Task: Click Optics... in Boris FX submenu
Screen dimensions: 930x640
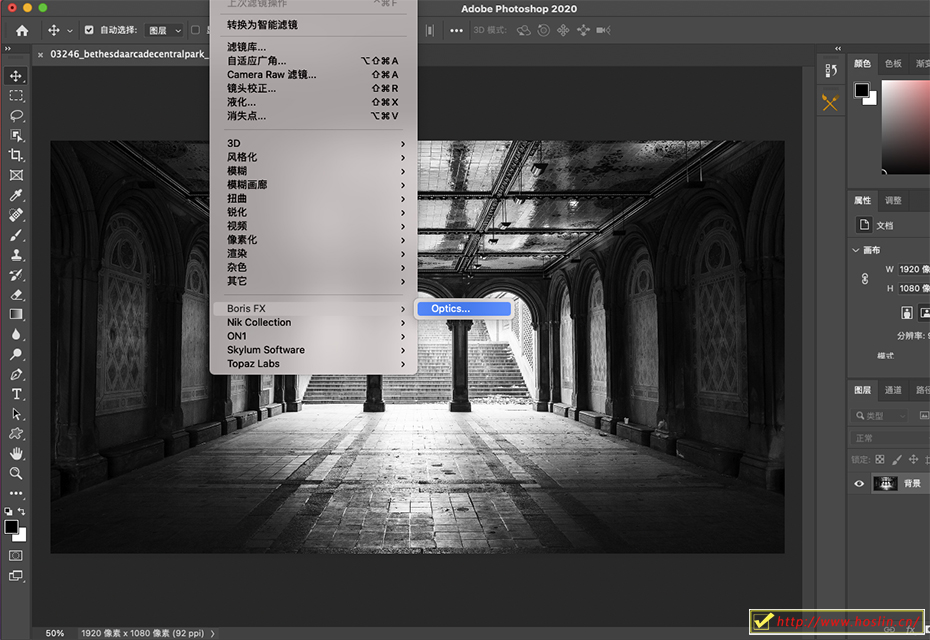Action: (463, 308)
